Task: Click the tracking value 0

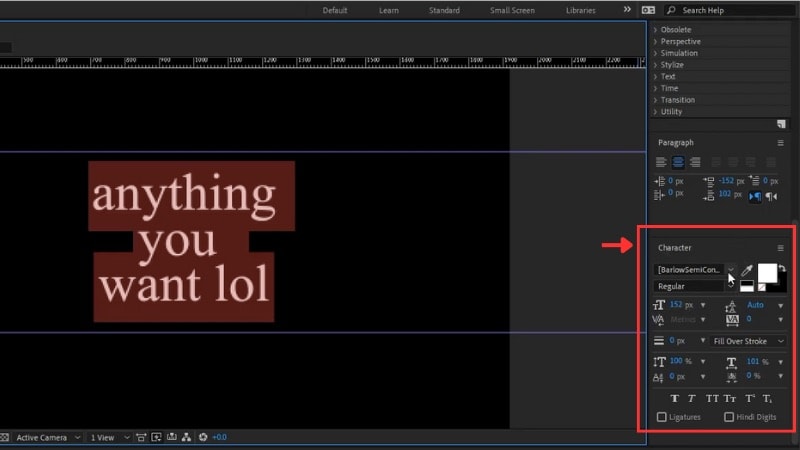Action: click(x=749, y=319)
